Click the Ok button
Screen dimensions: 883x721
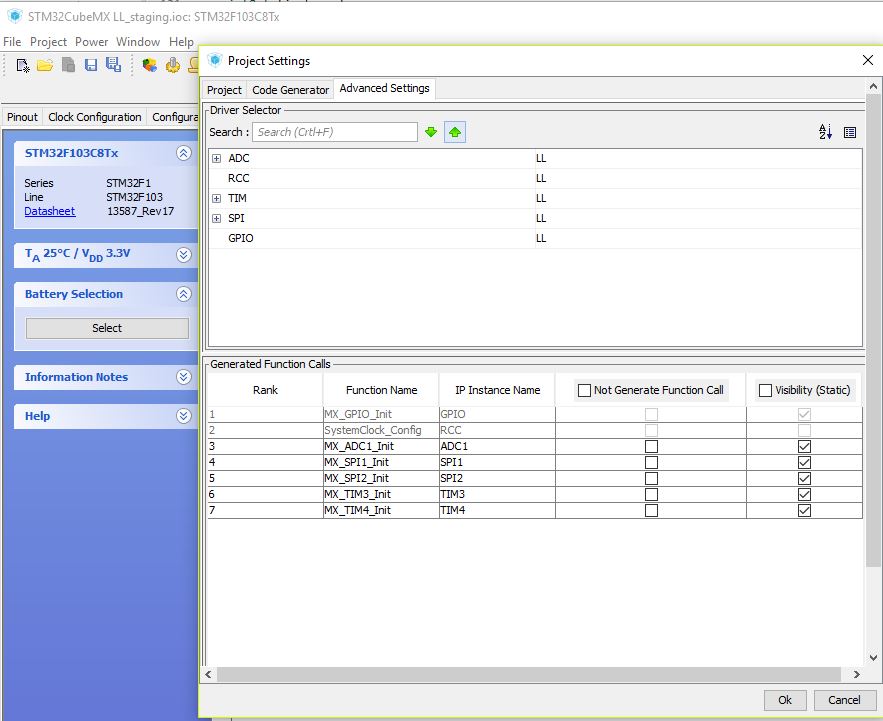pyautogui.click(x=785, y=700)
